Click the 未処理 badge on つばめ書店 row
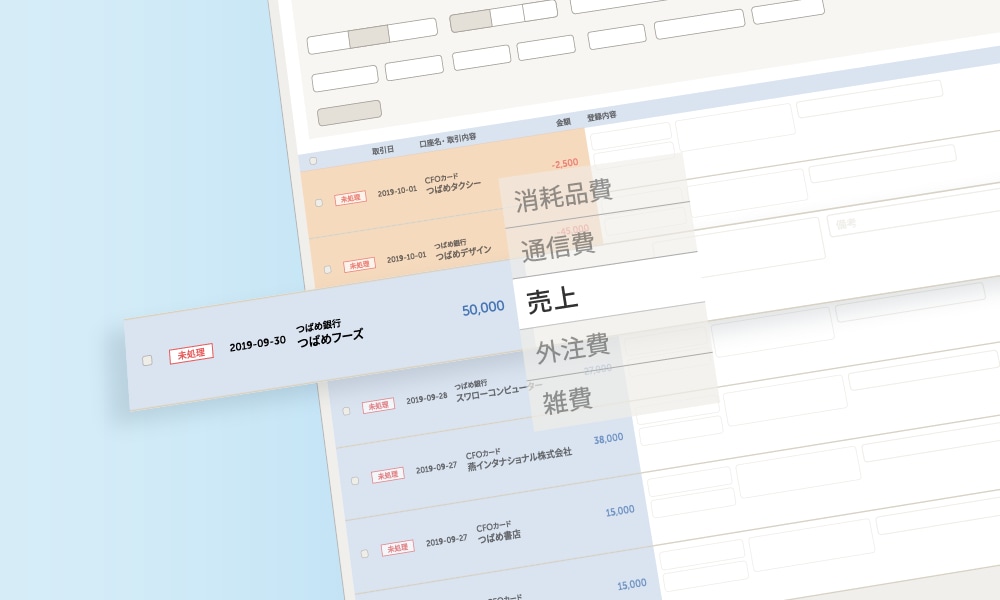 (x=396, y=547)
